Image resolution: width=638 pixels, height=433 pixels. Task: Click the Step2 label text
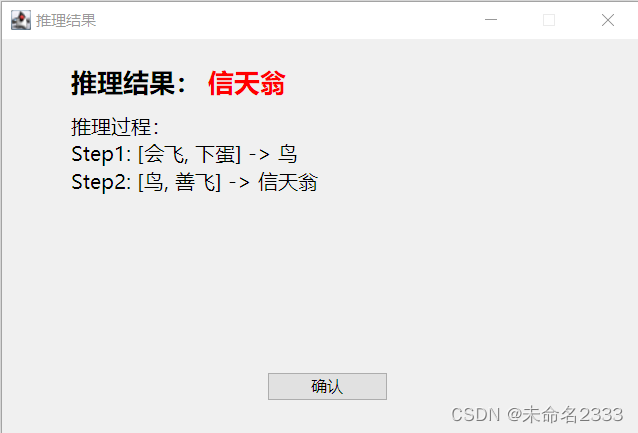click(101, 182)
